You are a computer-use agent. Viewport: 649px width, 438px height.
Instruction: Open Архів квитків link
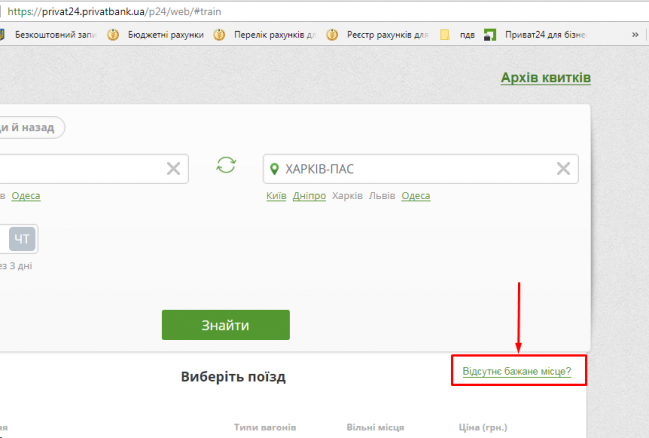tap(545, 78)
